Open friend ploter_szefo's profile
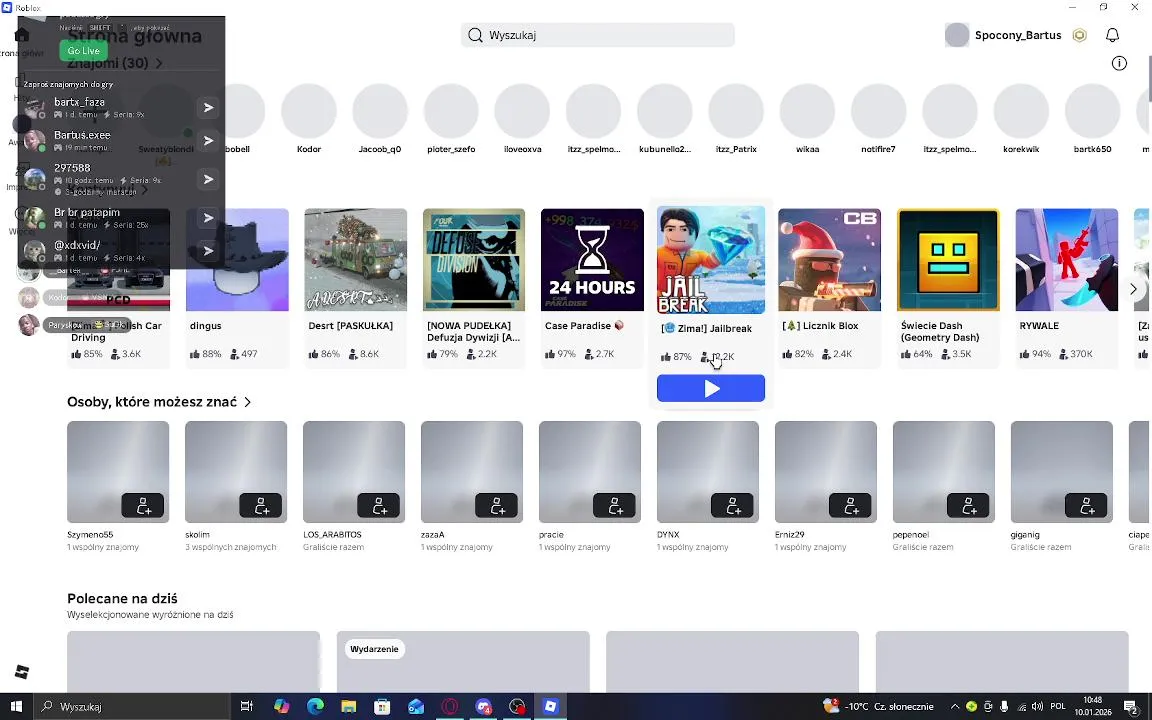The height and width of the screenshot is (720, 1152). pos(451,118)
